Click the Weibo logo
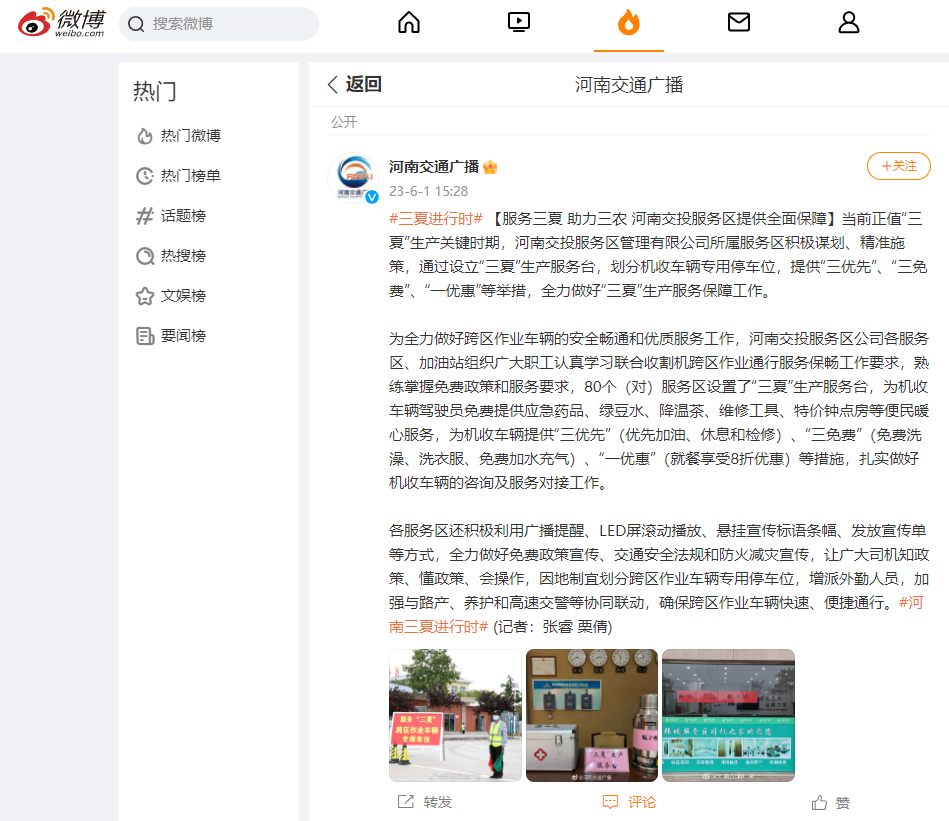This screenshot has width=949, height=821. tap(60, 23)
